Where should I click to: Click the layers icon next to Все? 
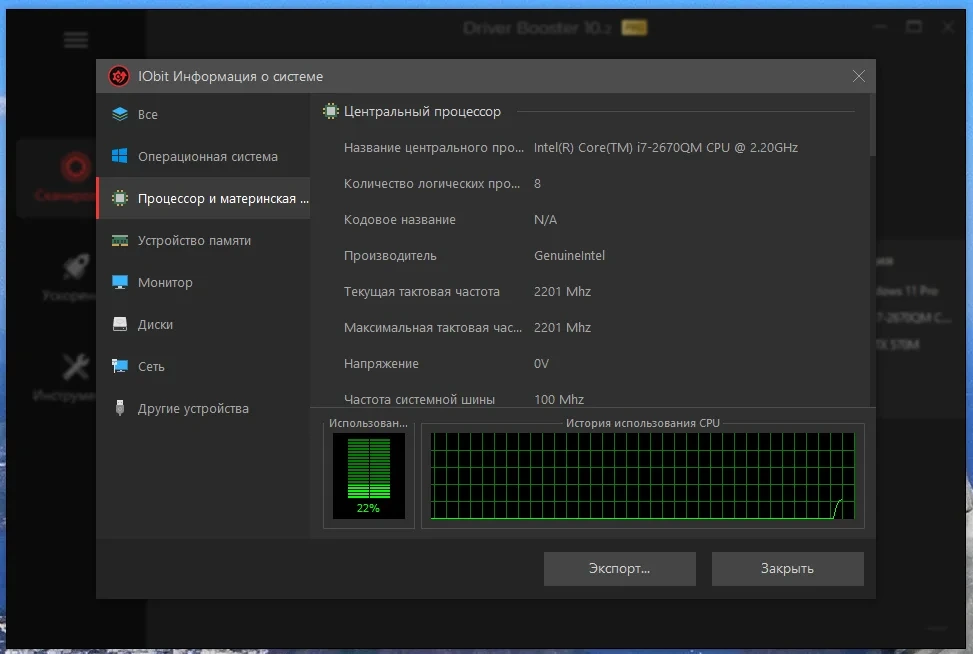[120, 114]
